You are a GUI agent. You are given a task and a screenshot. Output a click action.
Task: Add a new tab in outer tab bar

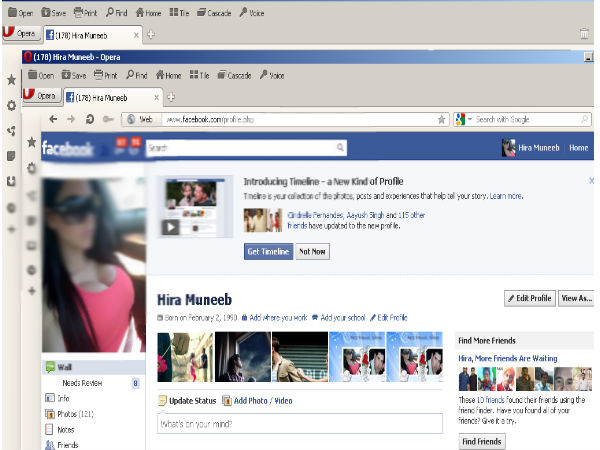(x=151, y=34)
